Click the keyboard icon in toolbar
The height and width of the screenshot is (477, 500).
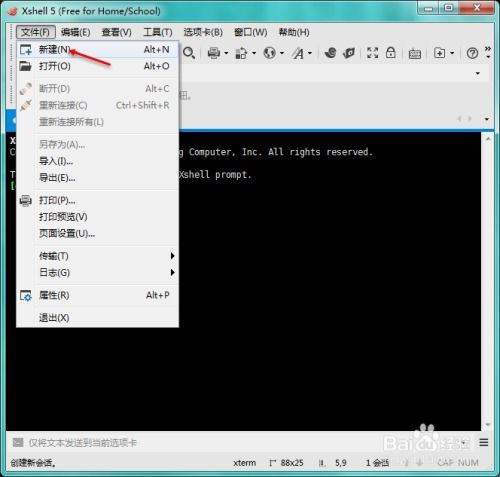(x=415, y=53)
